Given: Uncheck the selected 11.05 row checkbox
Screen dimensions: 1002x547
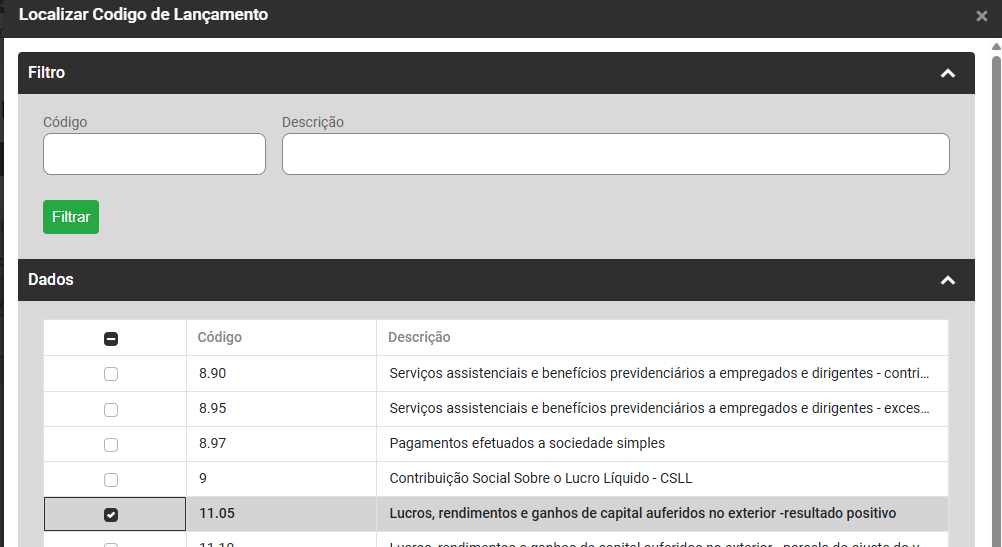Looking at the screenshot, I should 111,514.
